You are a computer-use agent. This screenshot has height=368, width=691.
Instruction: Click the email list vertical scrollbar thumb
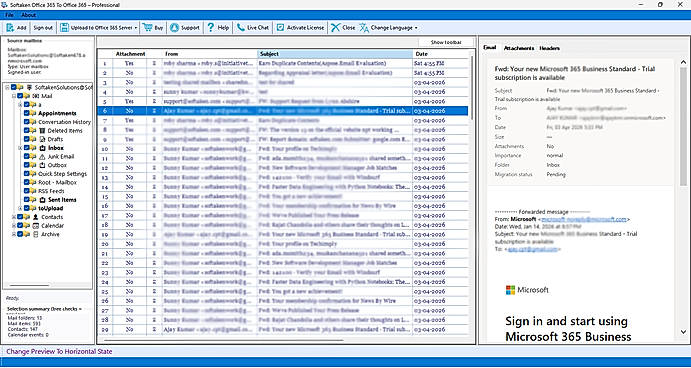click(471, 87)
